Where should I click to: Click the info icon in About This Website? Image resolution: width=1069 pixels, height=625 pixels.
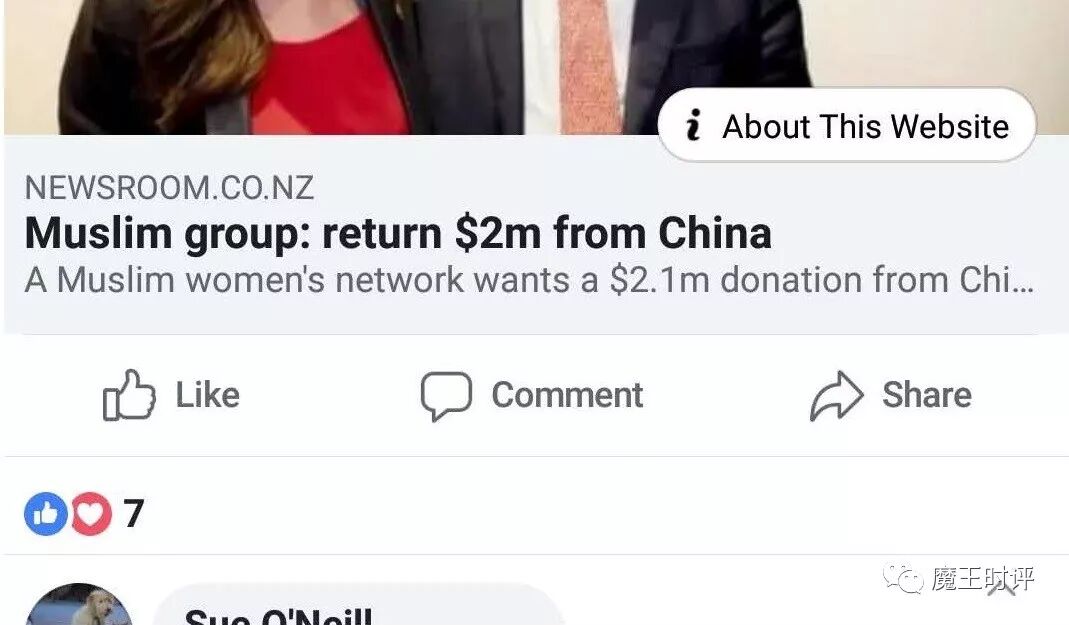point(693,125)
